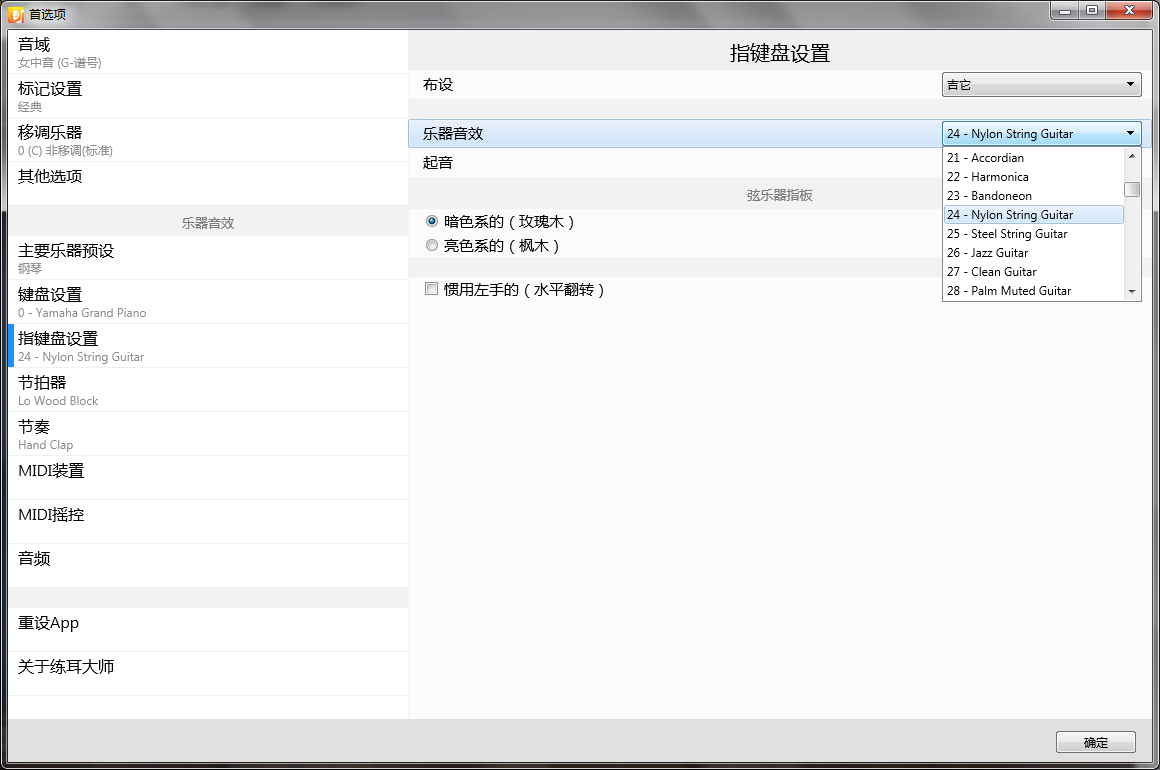Choose 27 - Clean Guitar from the list

pyautogui.click(x=1033, y=271)
